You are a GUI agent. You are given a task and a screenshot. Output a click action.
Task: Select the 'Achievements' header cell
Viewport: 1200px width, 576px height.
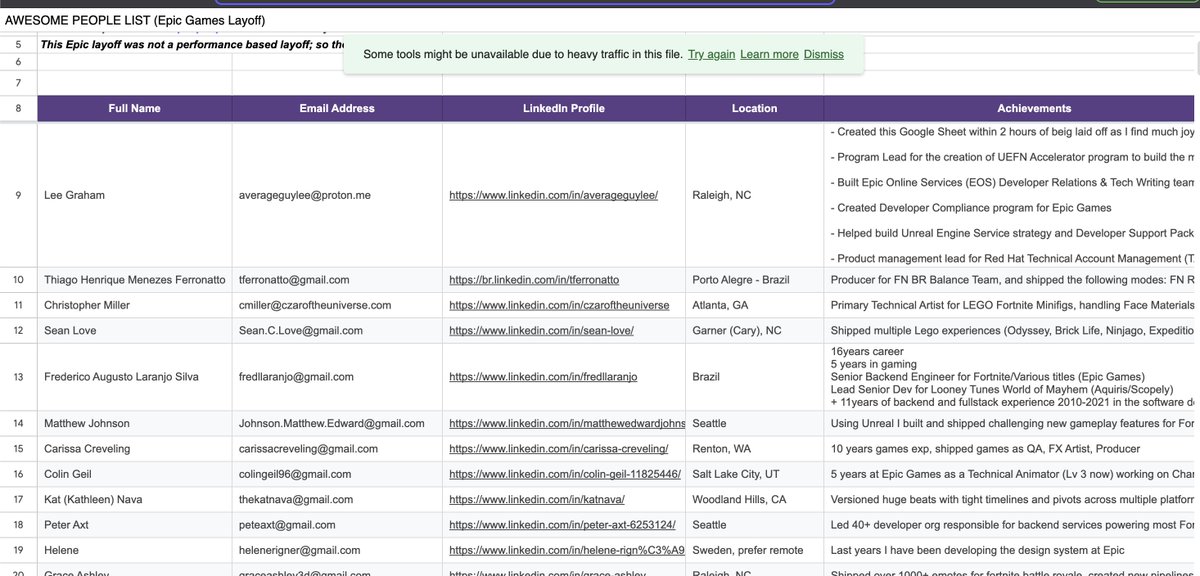pyautogui.click(x=1011, y=108)
